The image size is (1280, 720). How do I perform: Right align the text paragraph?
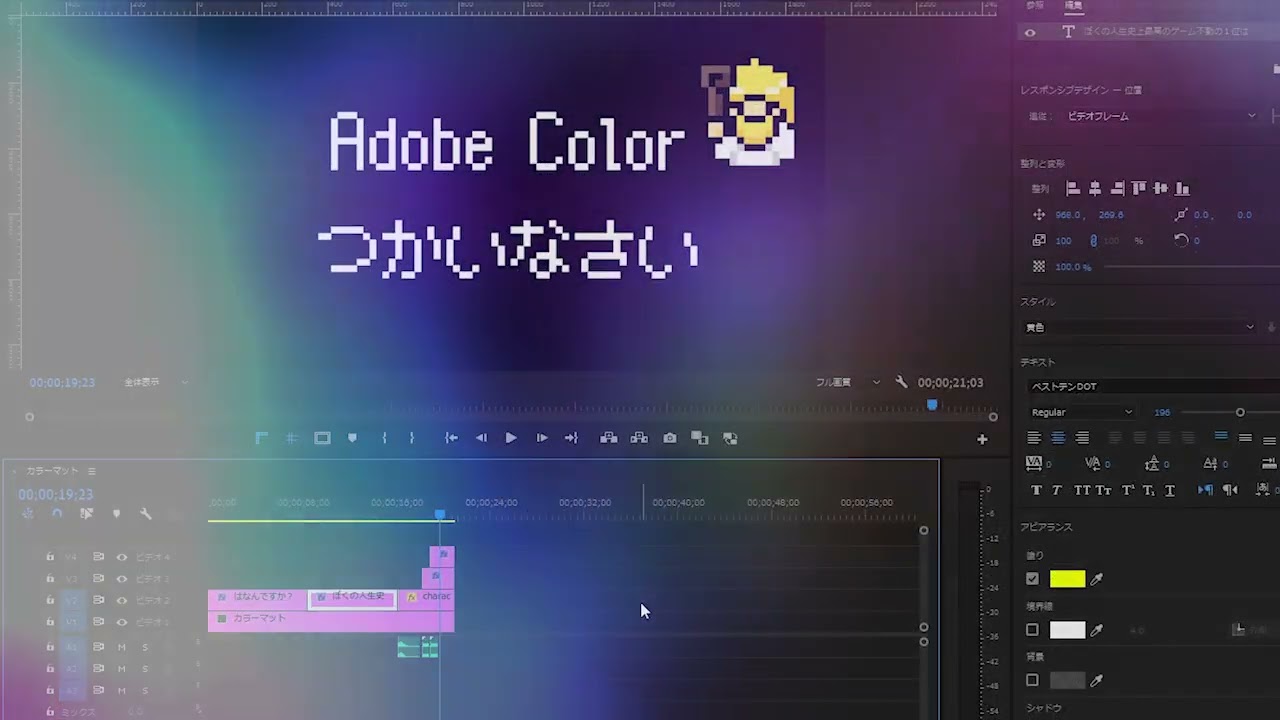(1082, 438)
